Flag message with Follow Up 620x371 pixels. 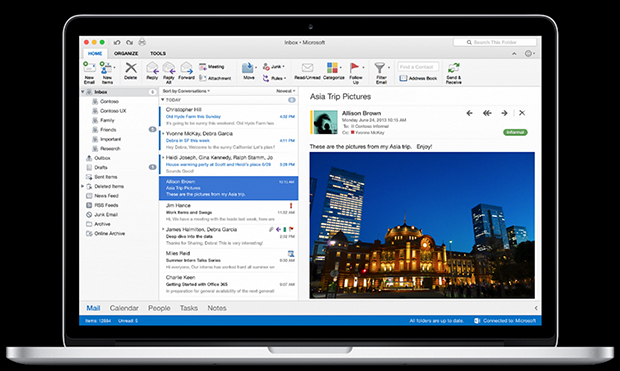(356, 73)
